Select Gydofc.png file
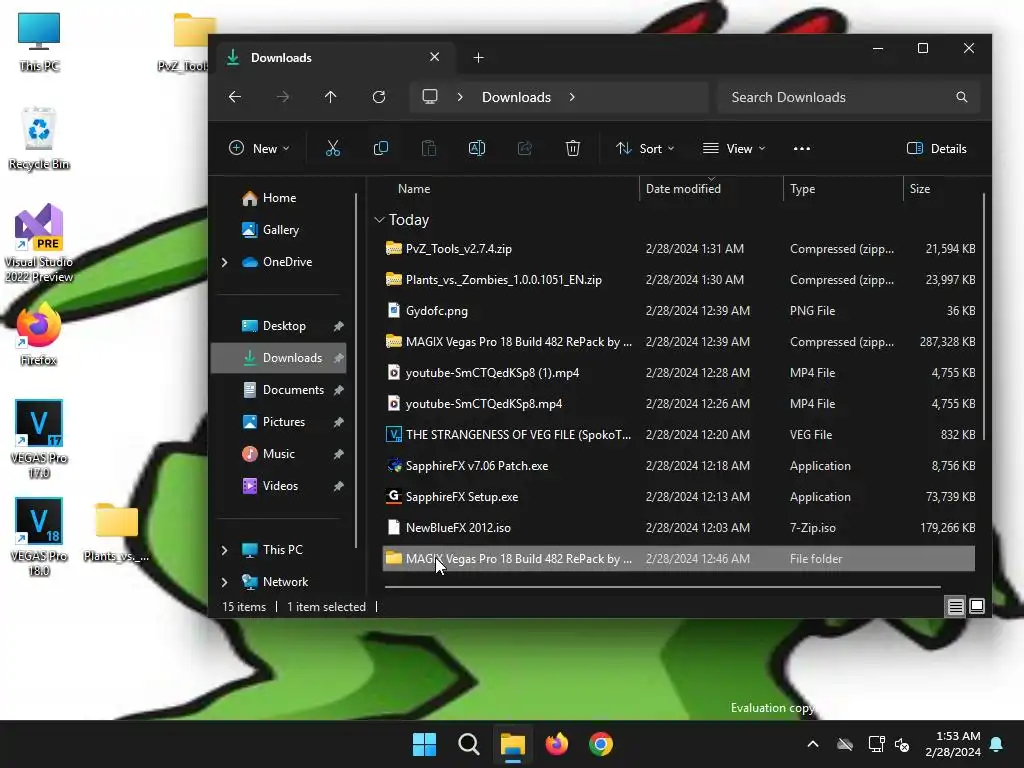 coord(679,311)
